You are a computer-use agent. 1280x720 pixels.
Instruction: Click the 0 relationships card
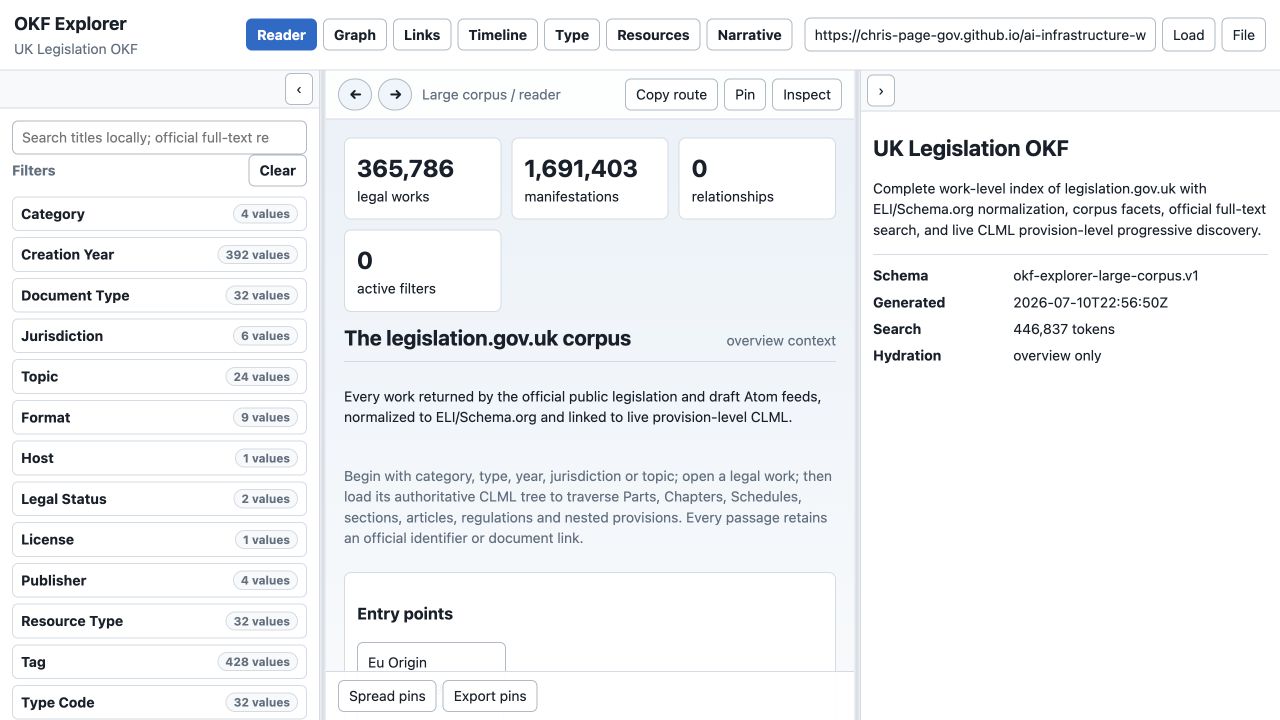[x=757, y=179]
